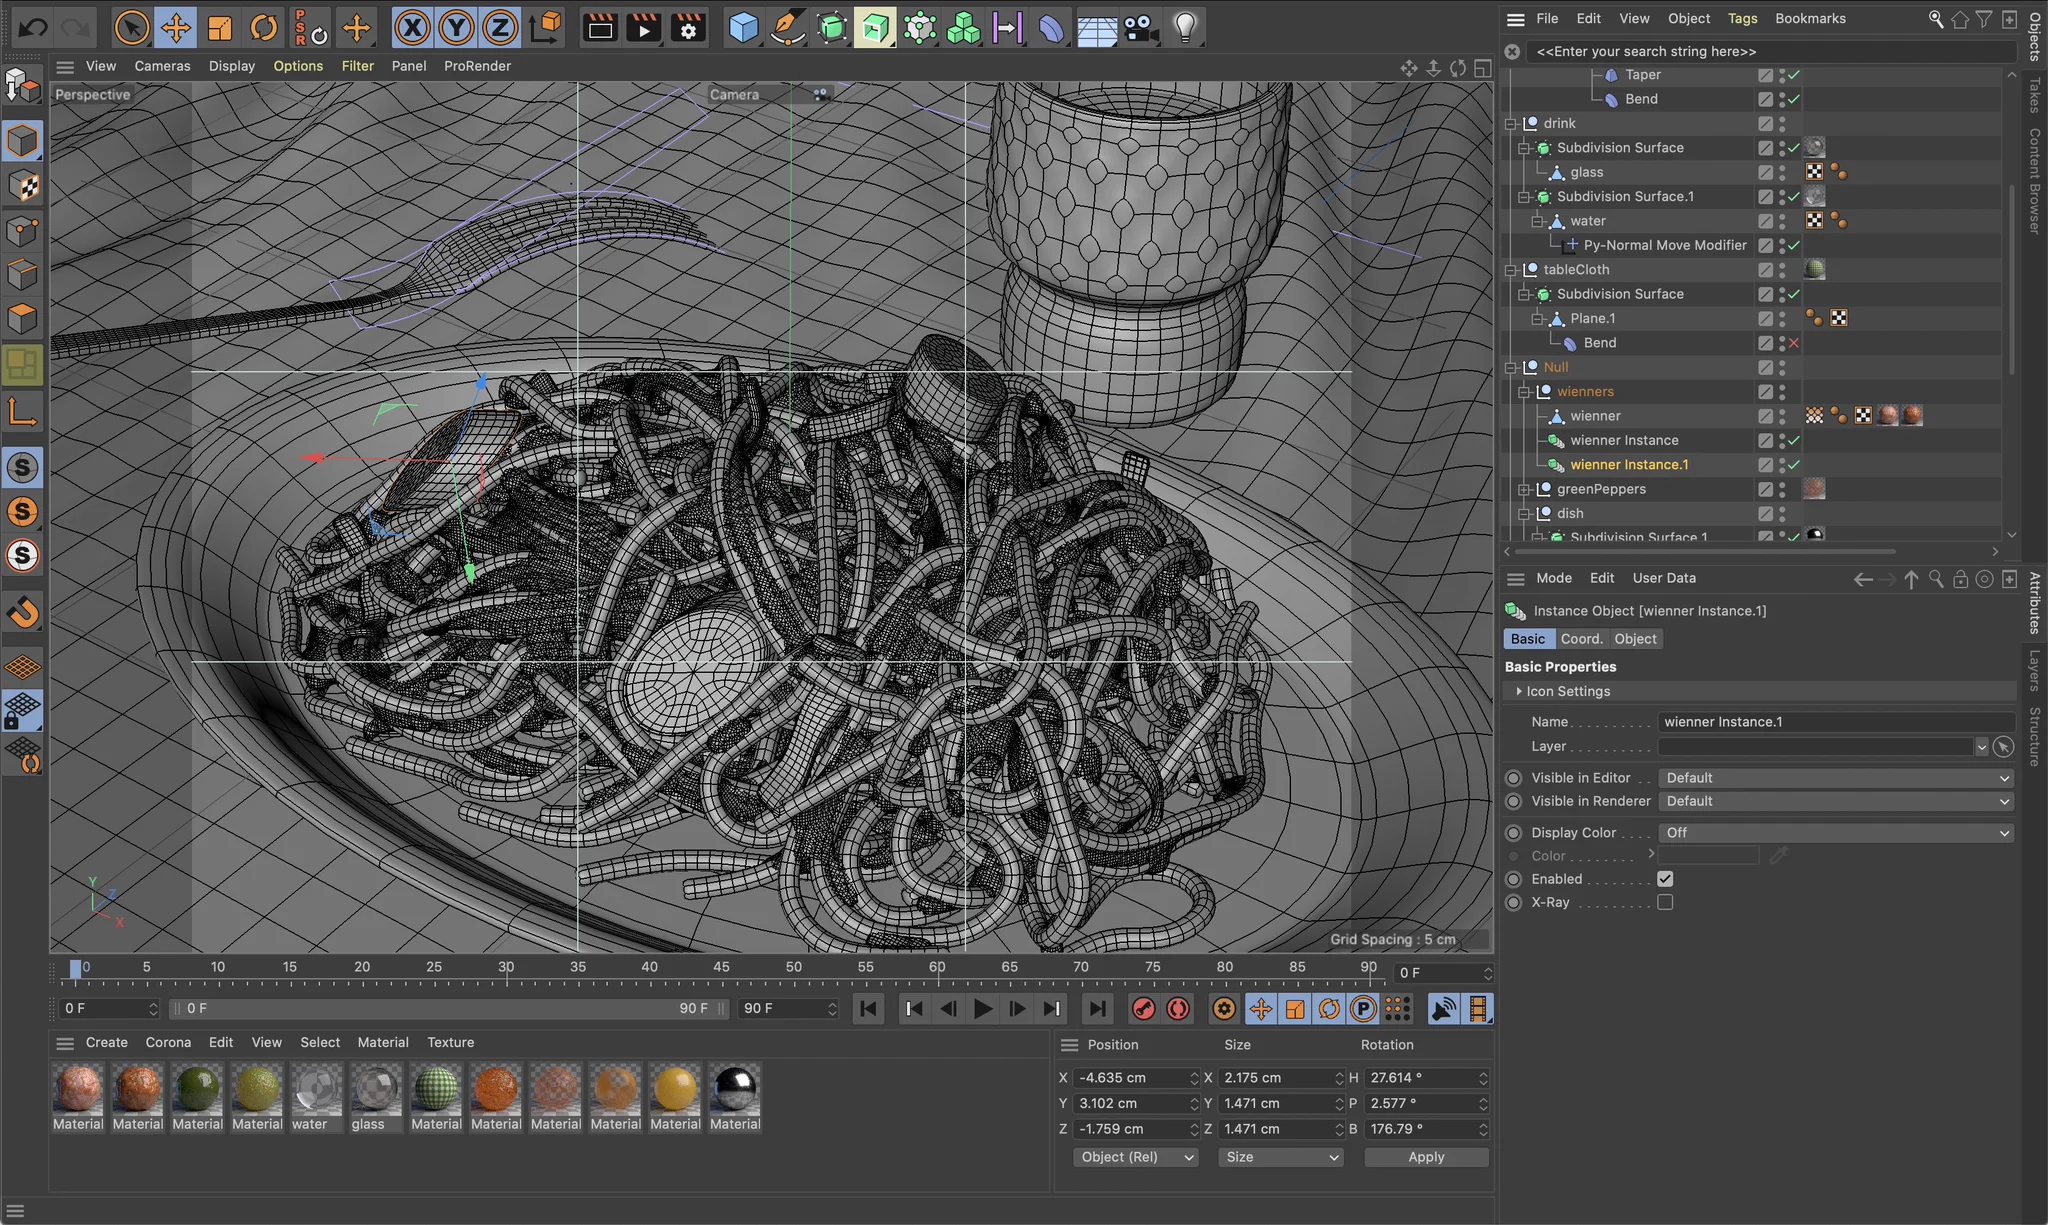Click the Scale tool icon

[x=219, y=27]
